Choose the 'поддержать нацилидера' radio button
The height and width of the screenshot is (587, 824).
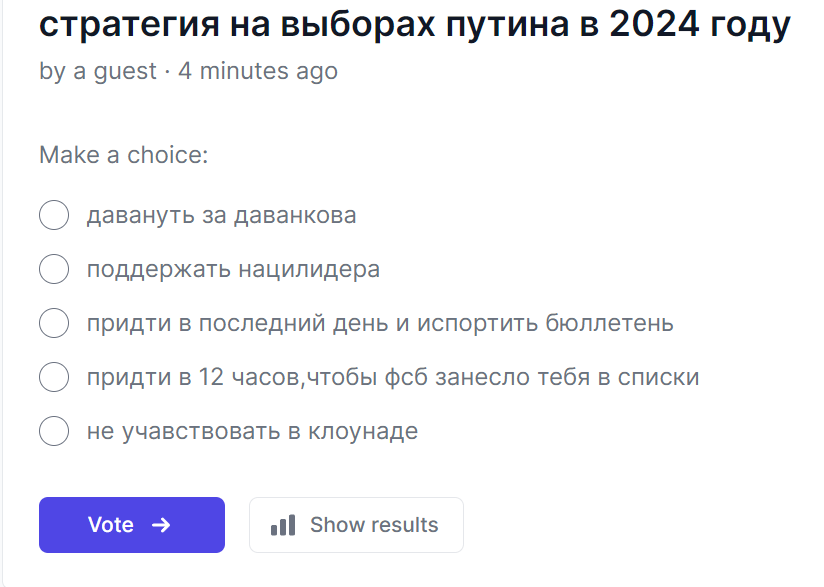54,269
